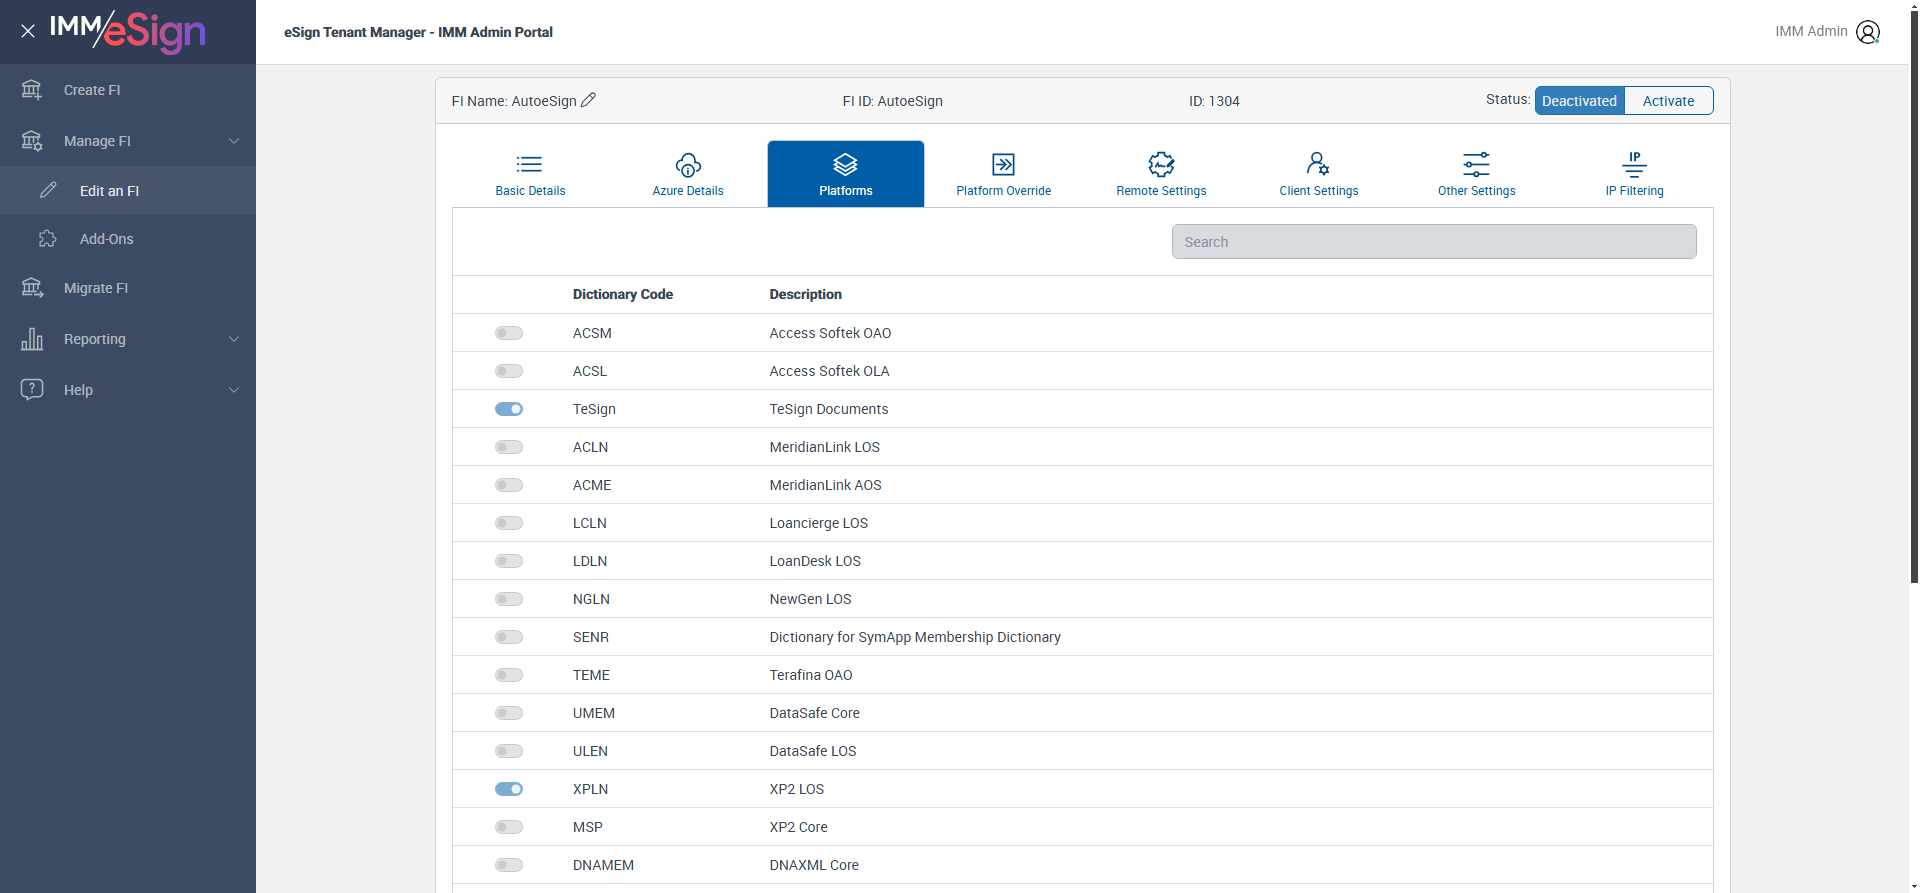Click the Platform Override arrows icon
The width and height of the screenshot is (1920, 893).
click(x=1003, y=164)
